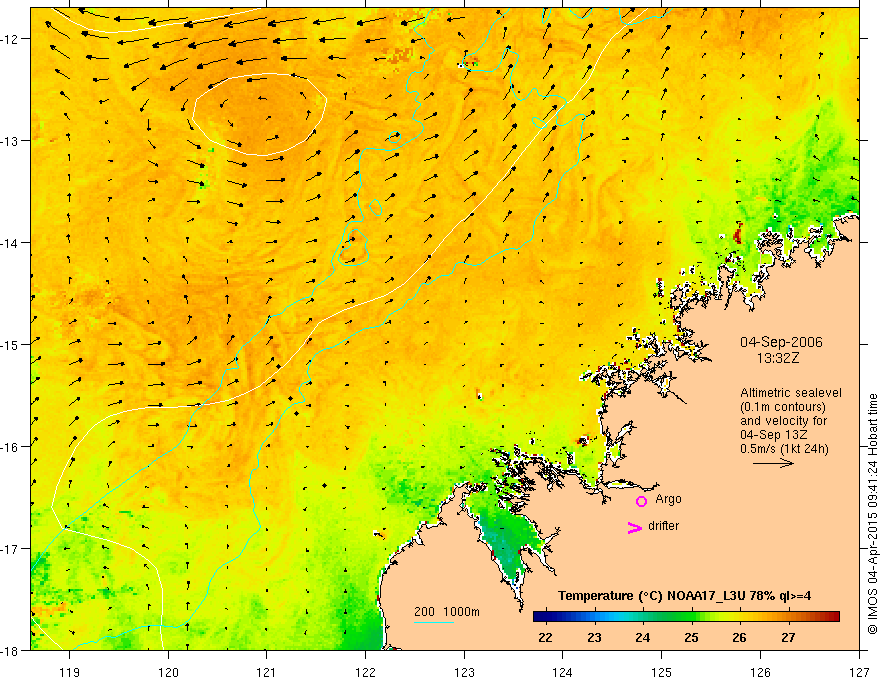Click the longitude axis label '120'
The width and height of the screenshot is (880, 680).
pos(168,672)
